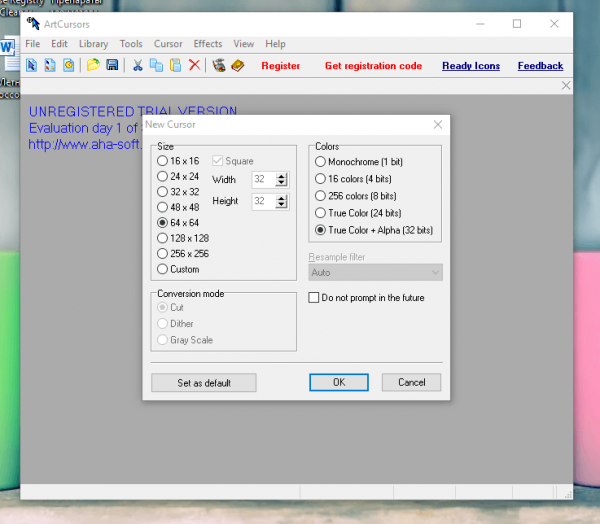
Task: Open a file with the folder icon
Action: pos(93,65)
